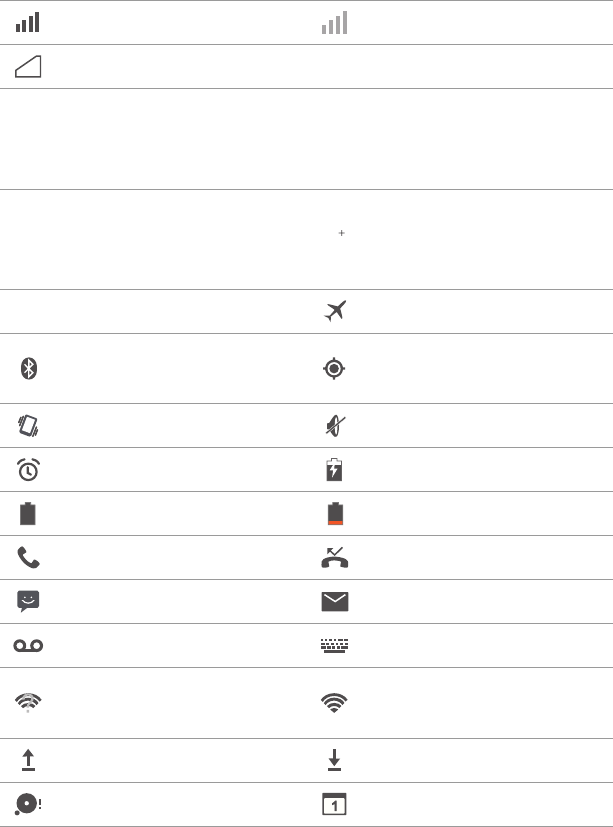
Task: Click the GPS location crosshair icon
Action: point(334,369)
